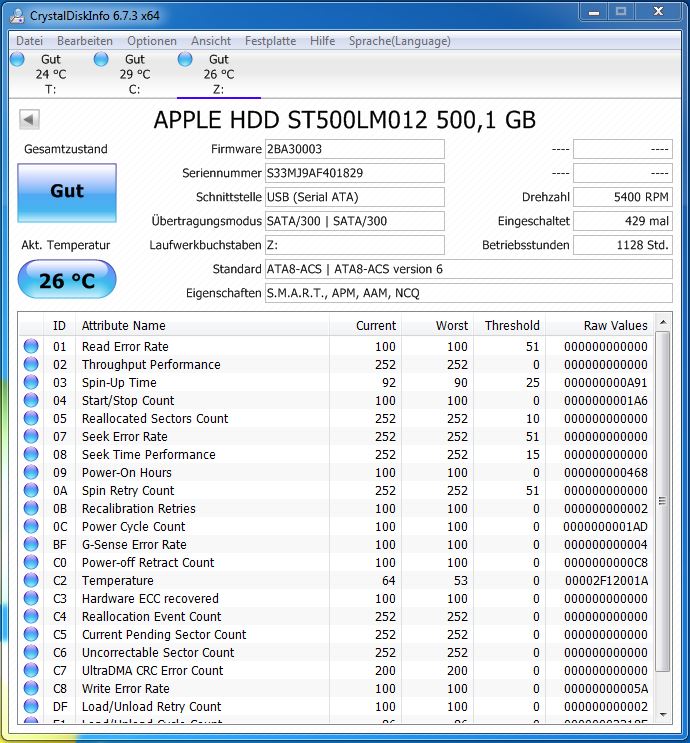Click status orb for Power-On Hours

31,472
